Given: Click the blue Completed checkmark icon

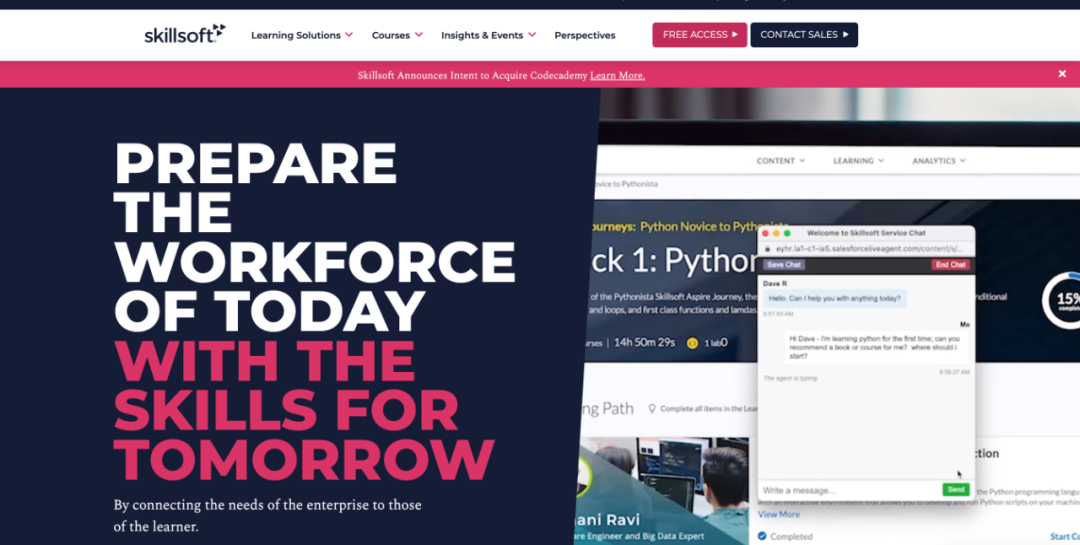Looking at the screenshot, I should click(x=762, y=535).
